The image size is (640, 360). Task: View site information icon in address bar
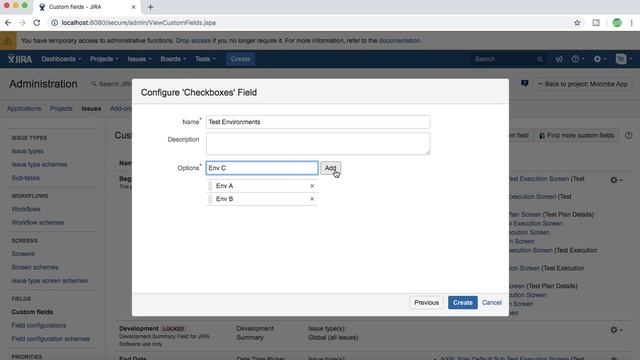54,23
